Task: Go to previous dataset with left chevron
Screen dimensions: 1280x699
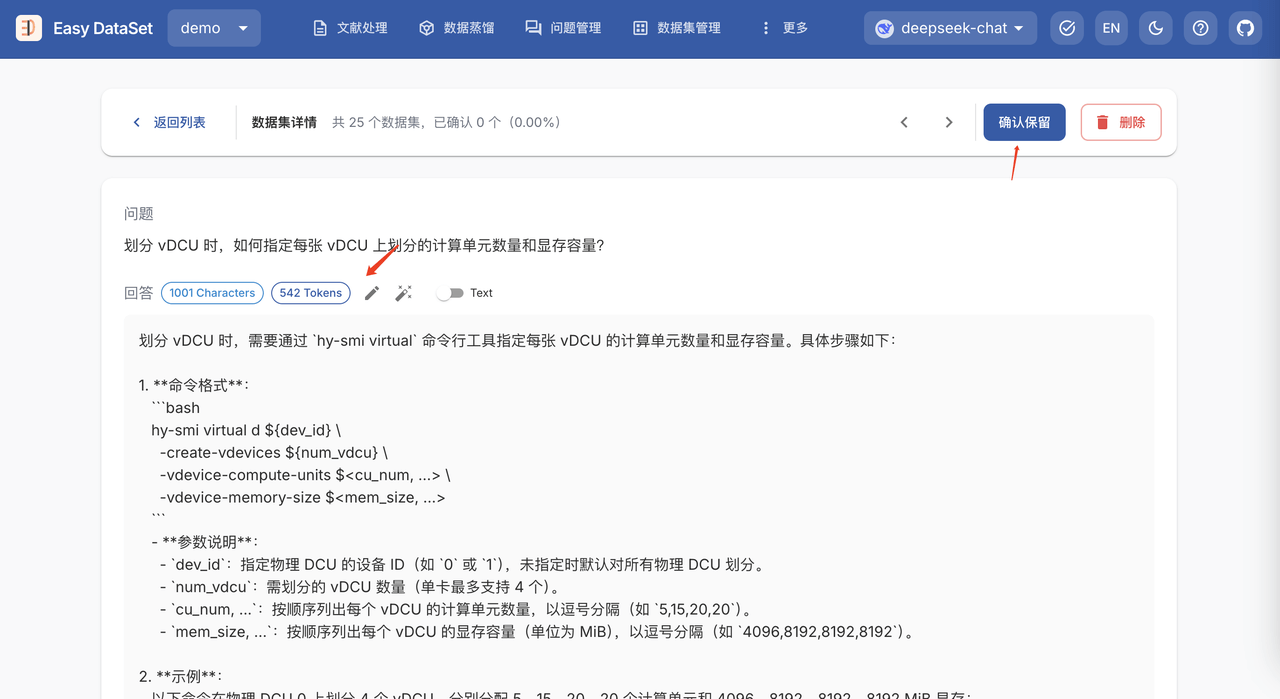Action: click(x=904, y=122)
